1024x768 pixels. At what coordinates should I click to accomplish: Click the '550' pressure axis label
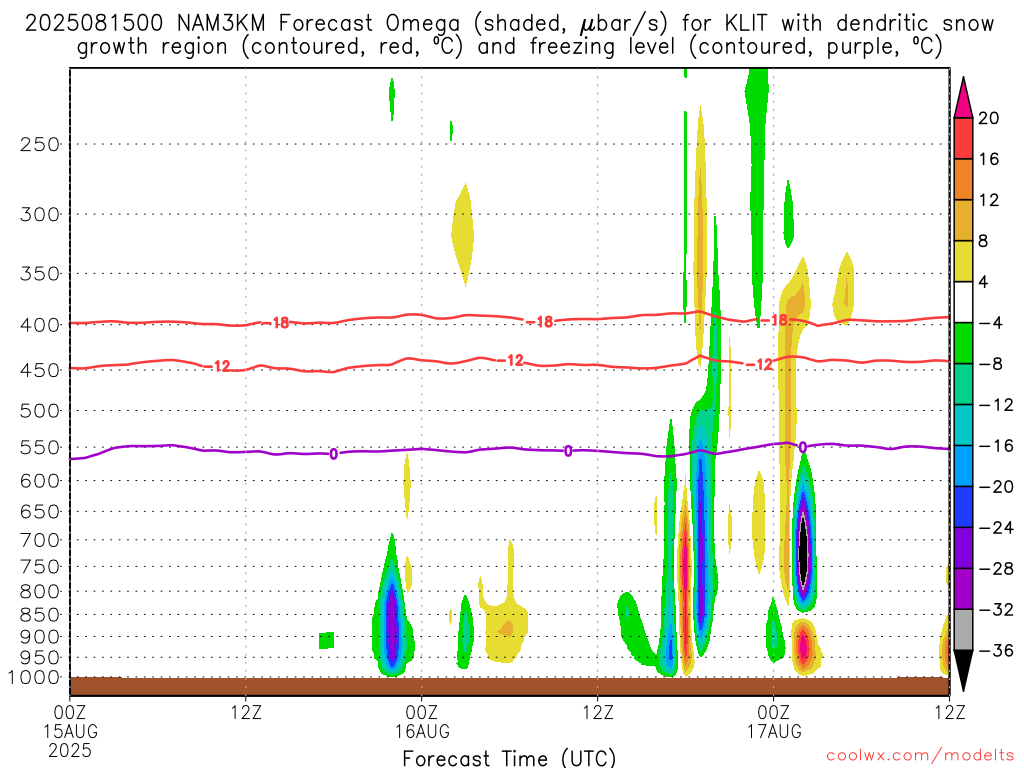40,447
